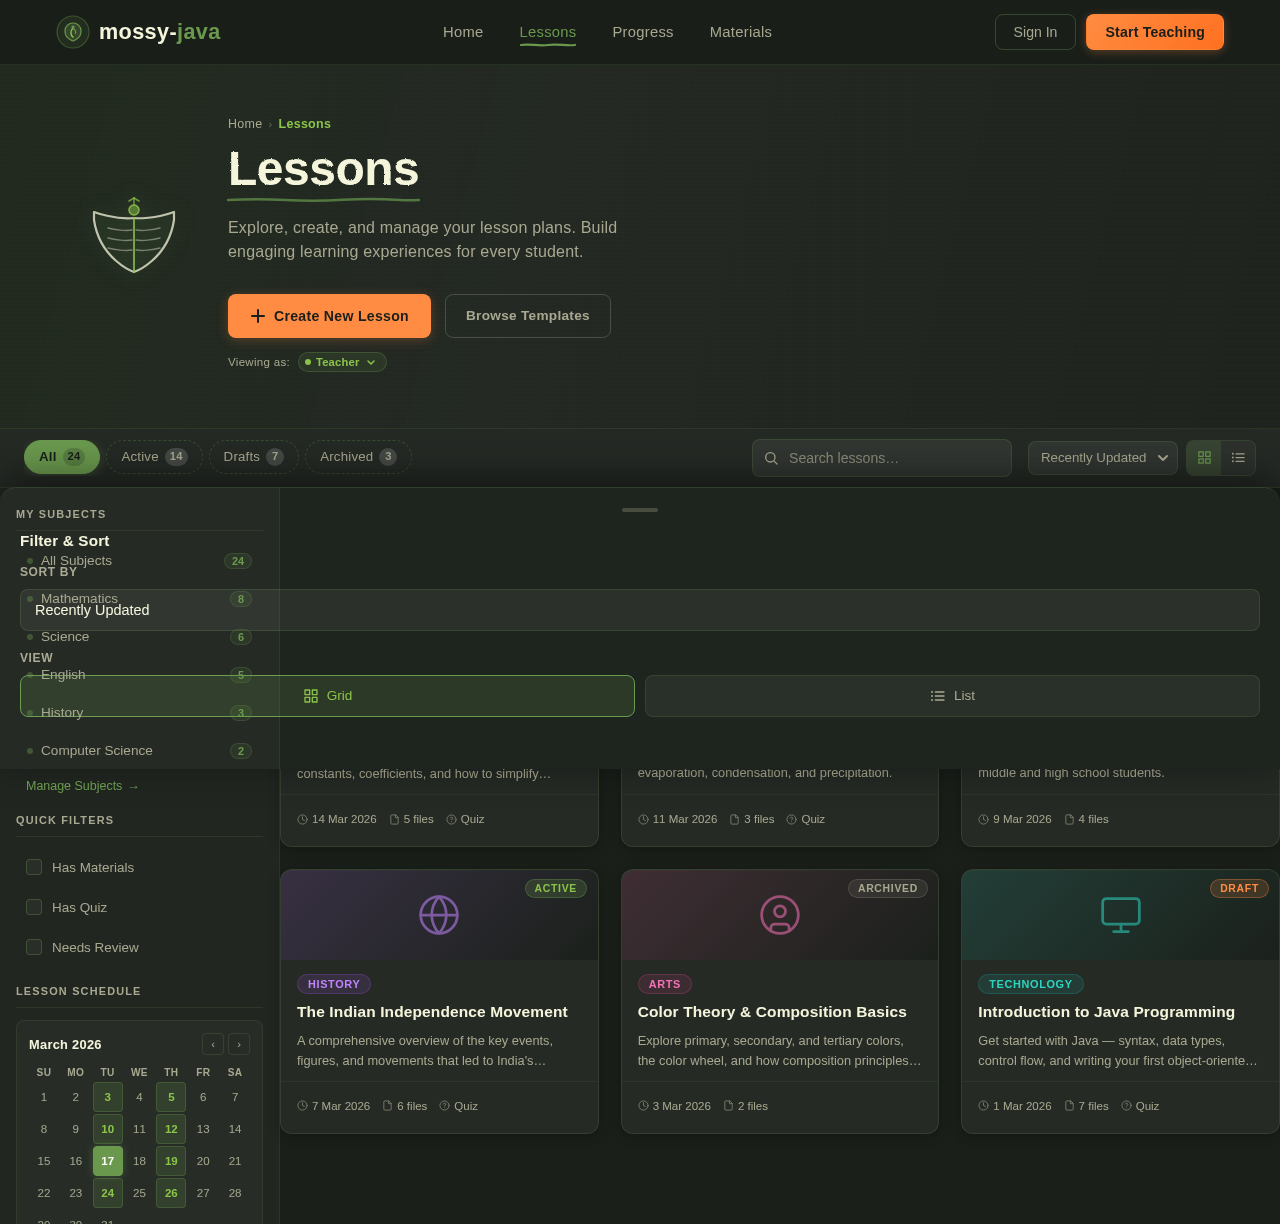Open the Progress page from navigation
1280x1224 pixels.
[x=642, y=32]
